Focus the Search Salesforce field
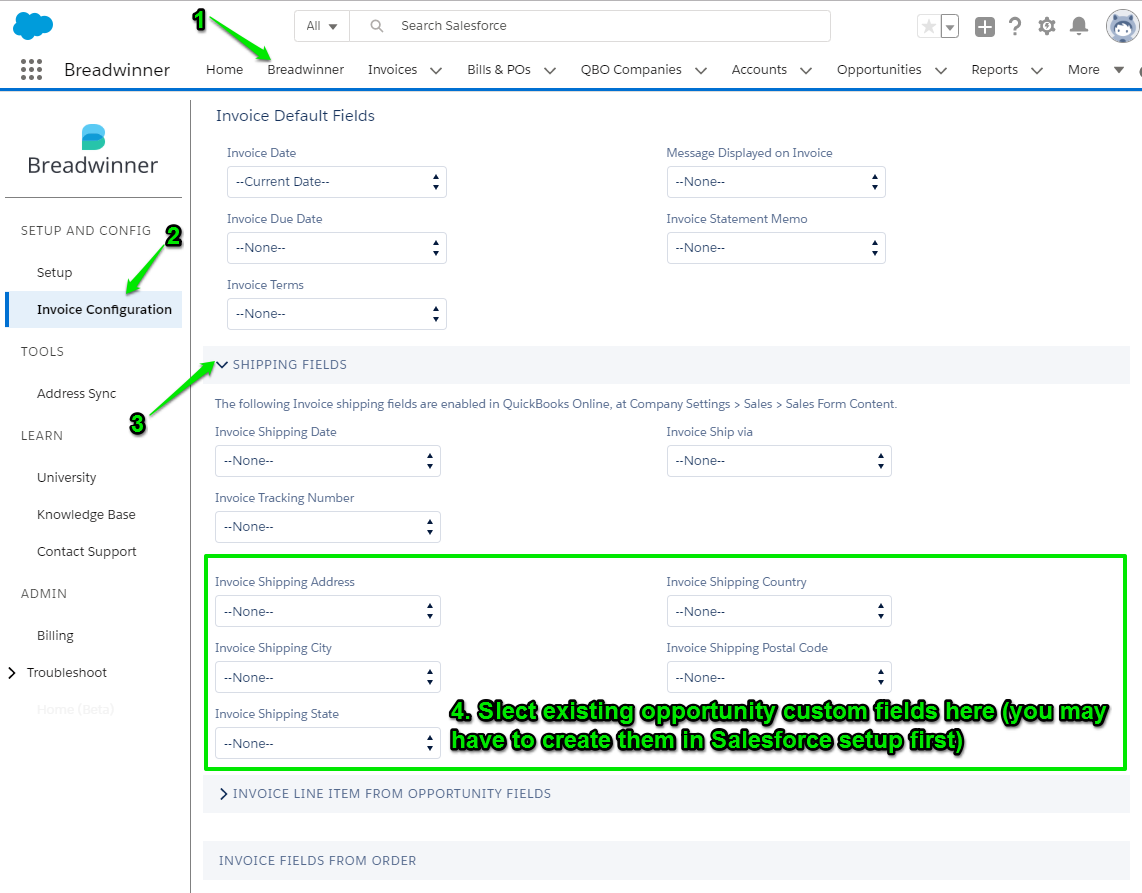This screenshot has width=1142, height=893. (x=590, y=26)
